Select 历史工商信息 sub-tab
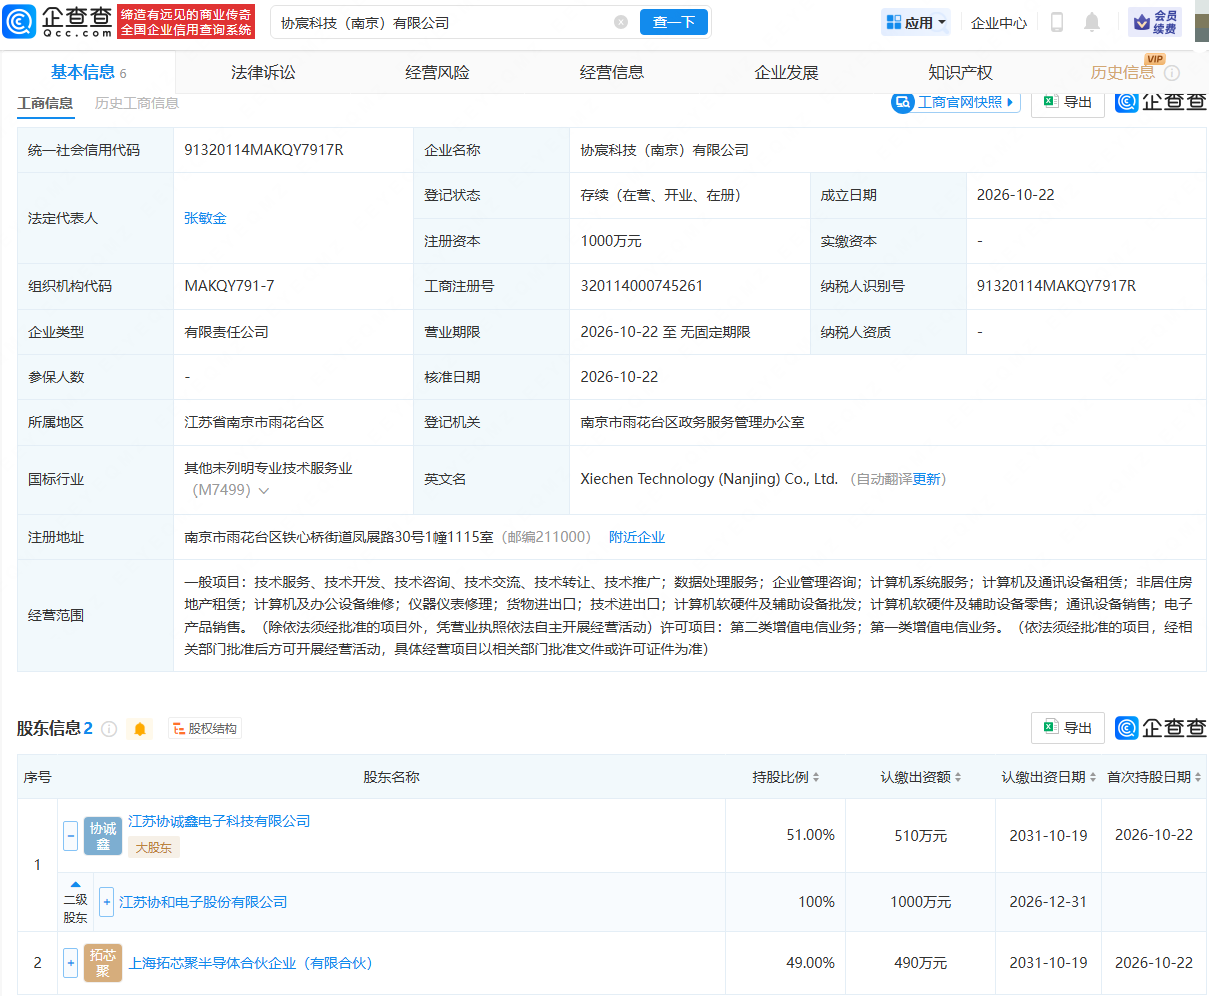This screenshot has height=996, width=1209. (x=137, y=103)
